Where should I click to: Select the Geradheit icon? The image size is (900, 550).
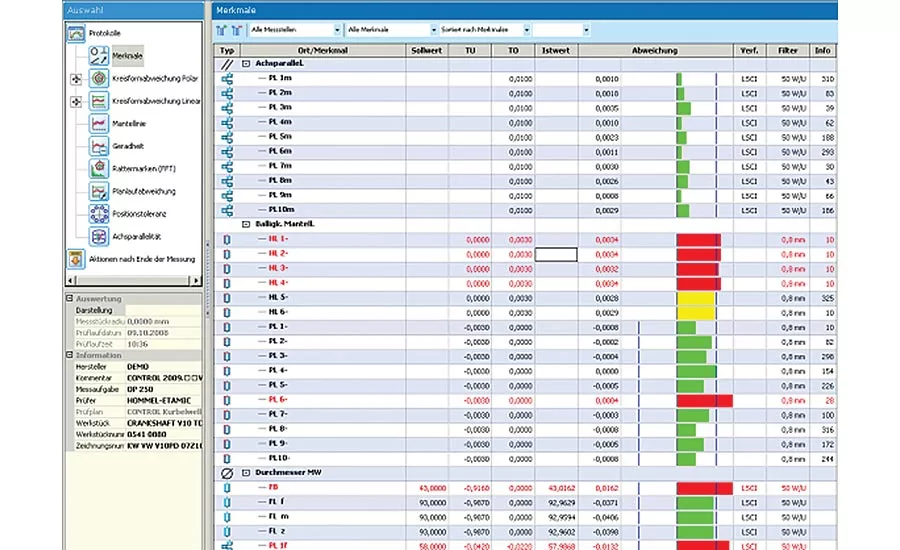pyautogui.click(x=99, y=146)
